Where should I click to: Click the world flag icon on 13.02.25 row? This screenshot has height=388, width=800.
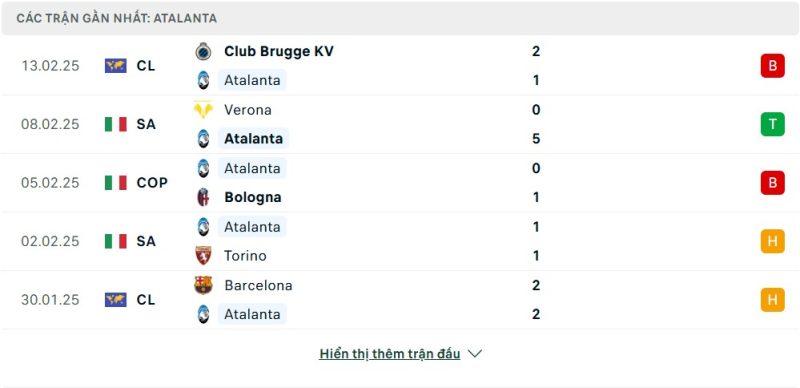tap(116, 66)
